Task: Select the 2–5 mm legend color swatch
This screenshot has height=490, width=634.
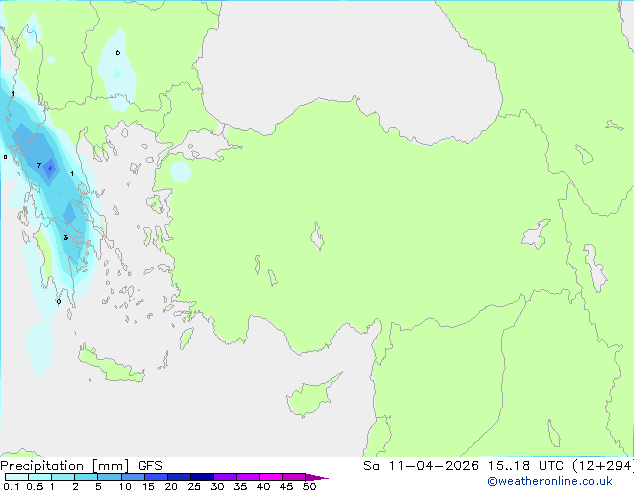Action: coord(86,477)
